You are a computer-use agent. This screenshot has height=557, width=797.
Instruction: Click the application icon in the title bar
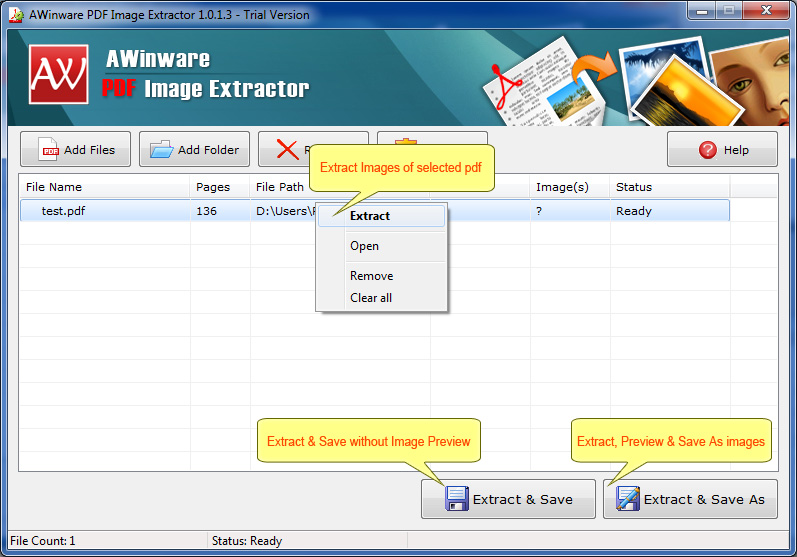click(x=16, y=15)
